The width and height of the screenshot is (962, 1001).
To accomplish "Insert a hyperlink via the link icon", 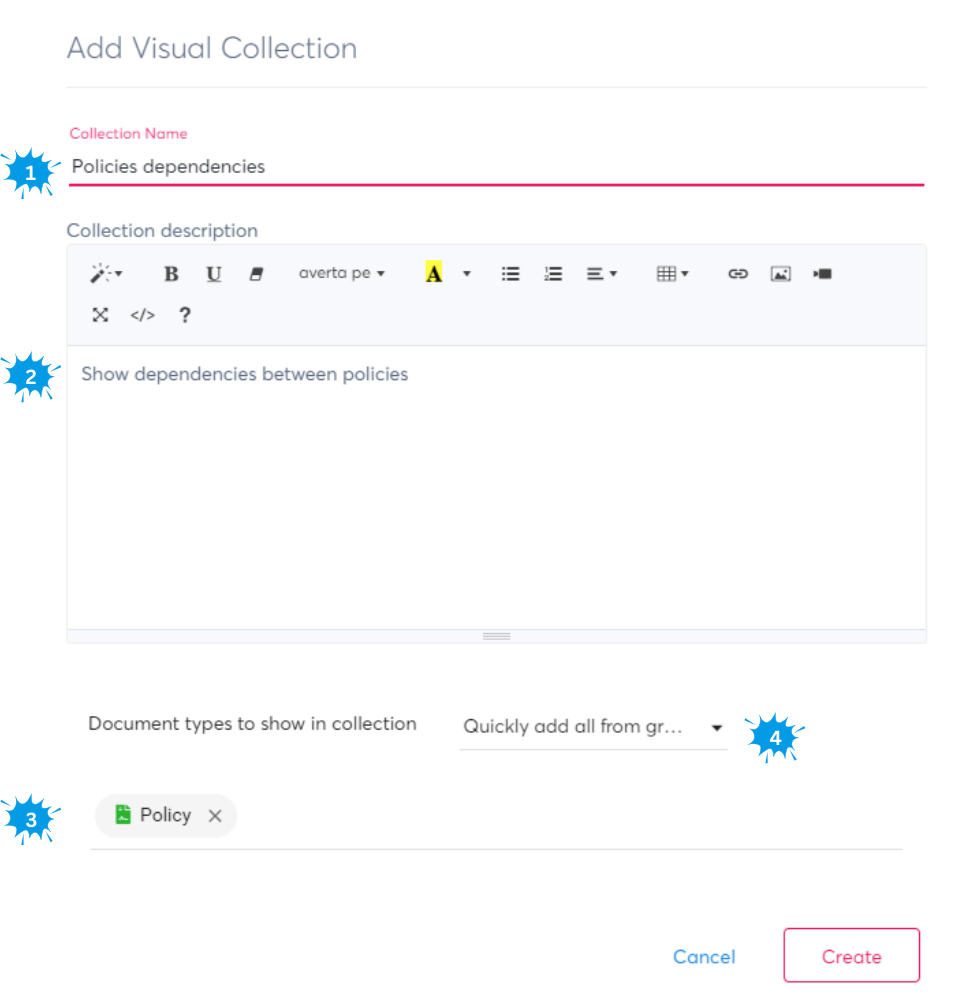I will point(738,274).
